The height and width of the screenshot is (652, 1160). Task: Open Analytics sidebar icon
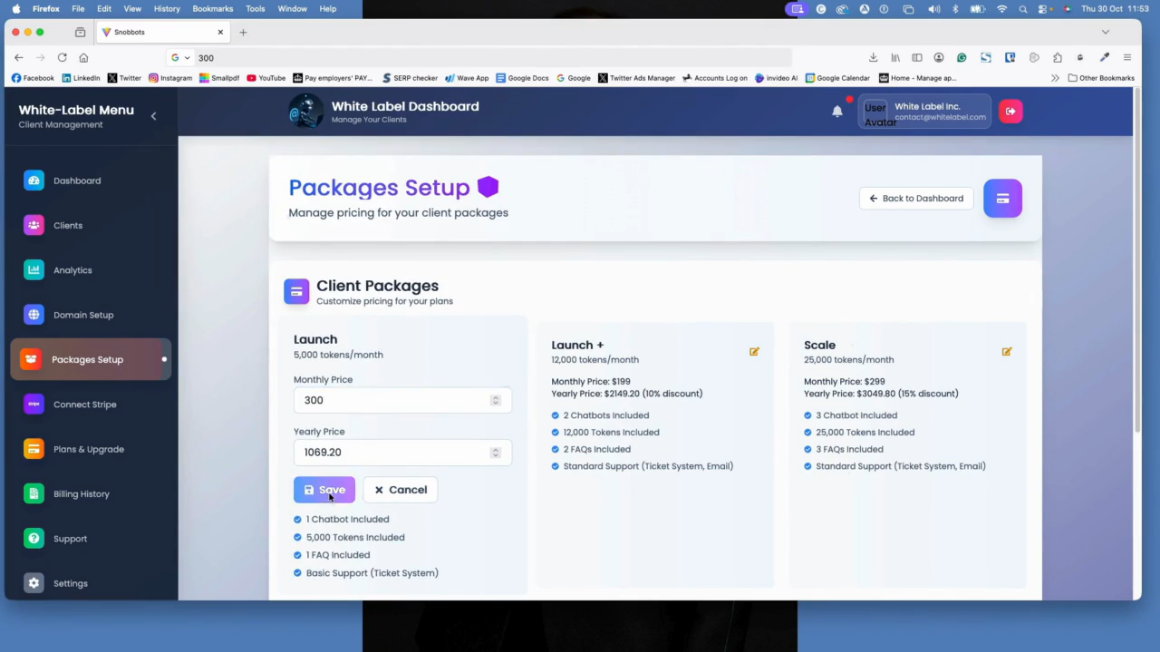pyautogui.click(x=33, y=270)
